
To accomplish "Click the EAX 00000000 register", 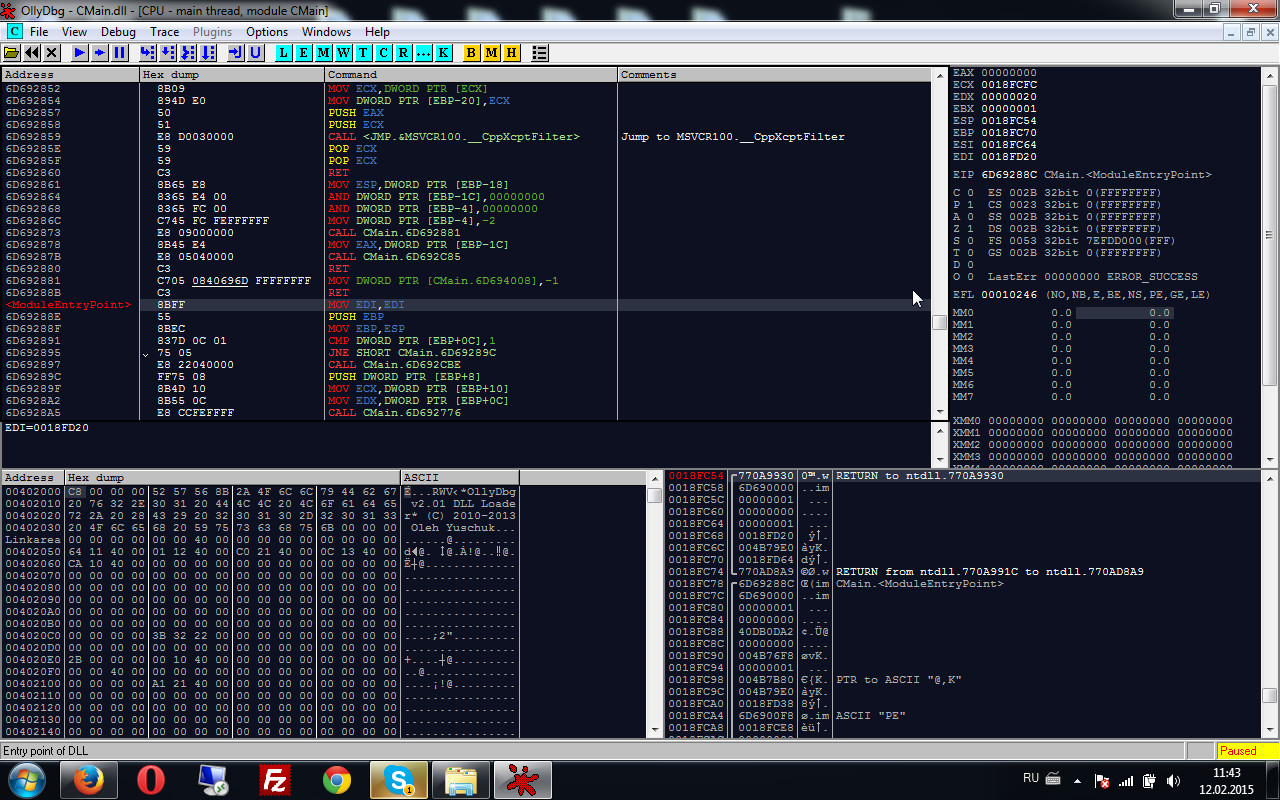I will tap(995, 73).
